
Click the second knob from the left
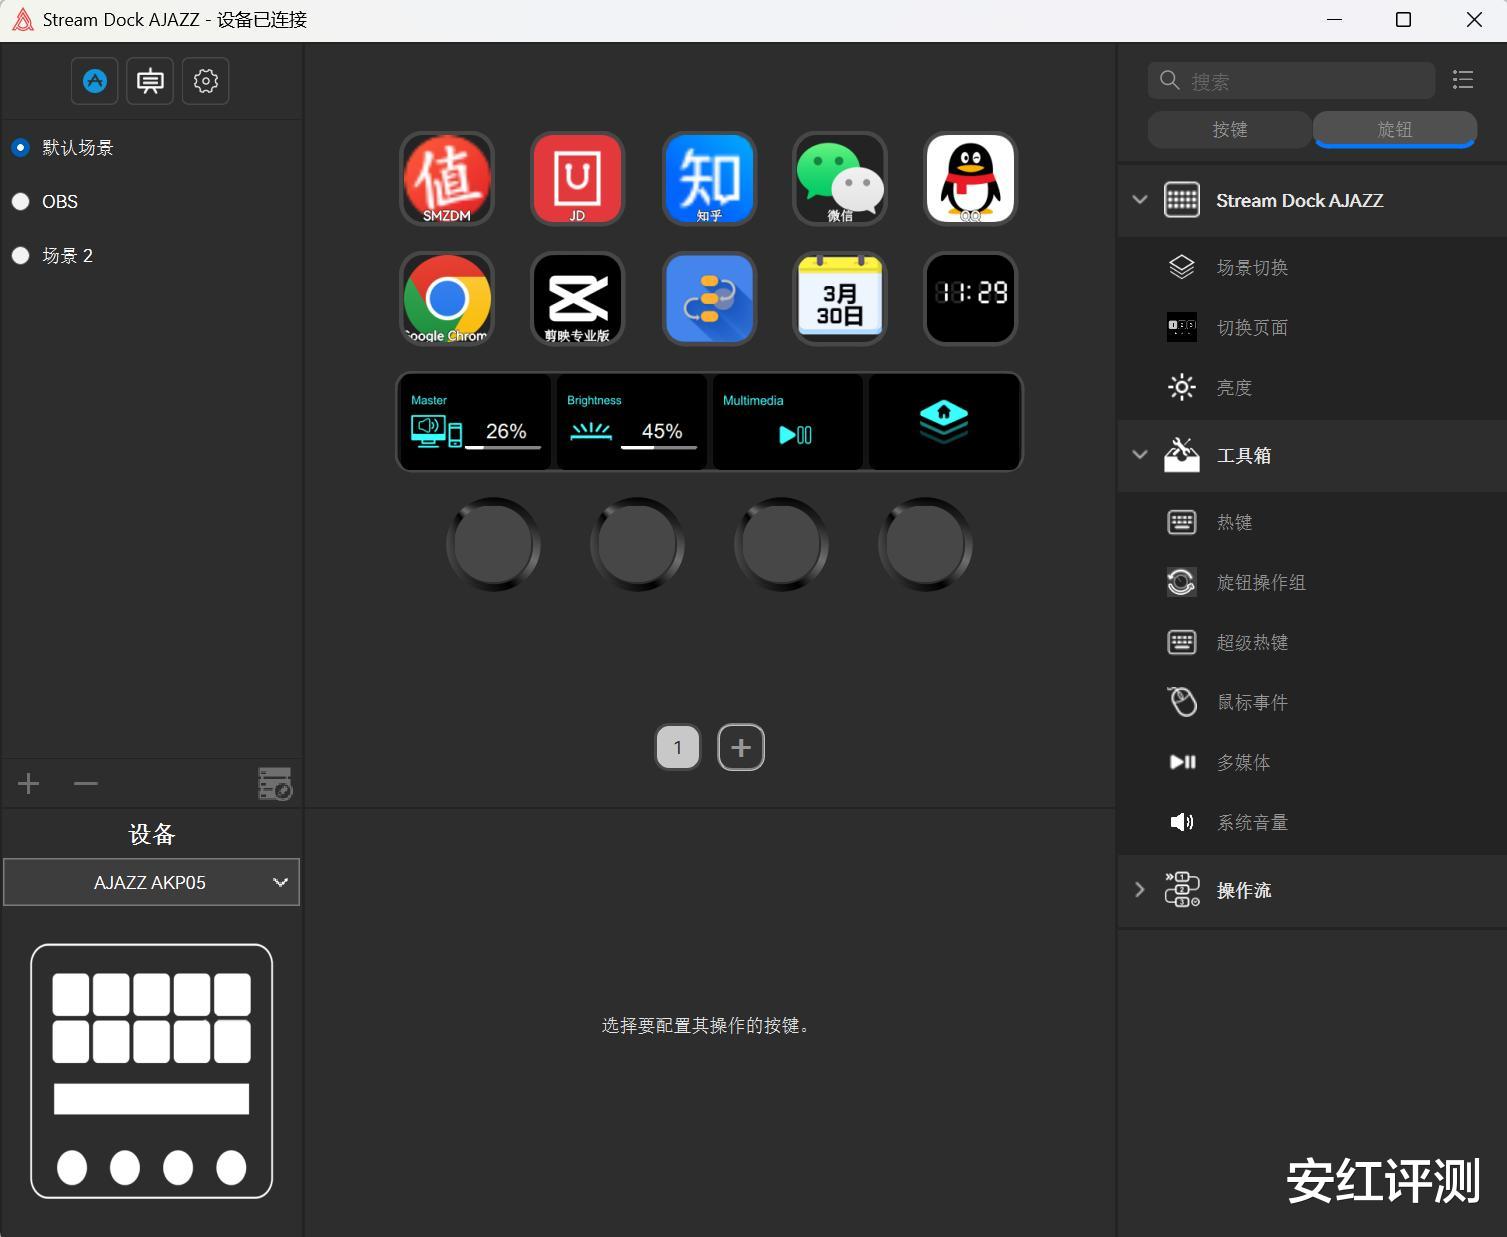click(638, 545)
